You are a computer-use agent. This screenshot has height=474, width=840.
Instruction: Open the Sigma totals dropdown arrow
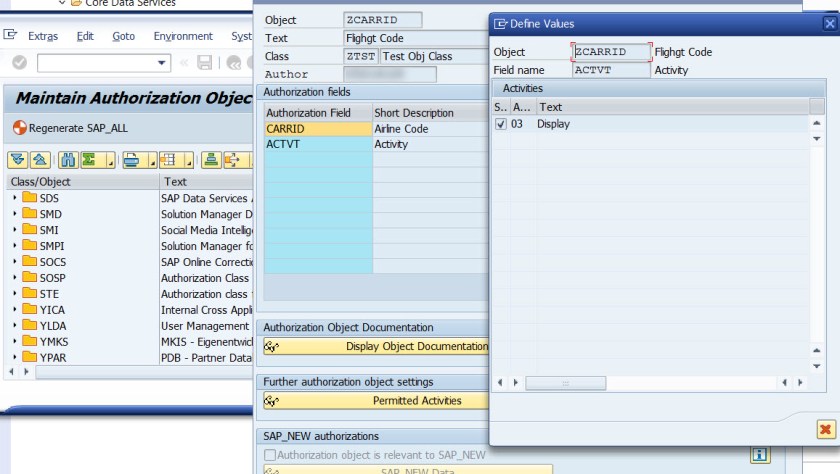pos(110,160)
